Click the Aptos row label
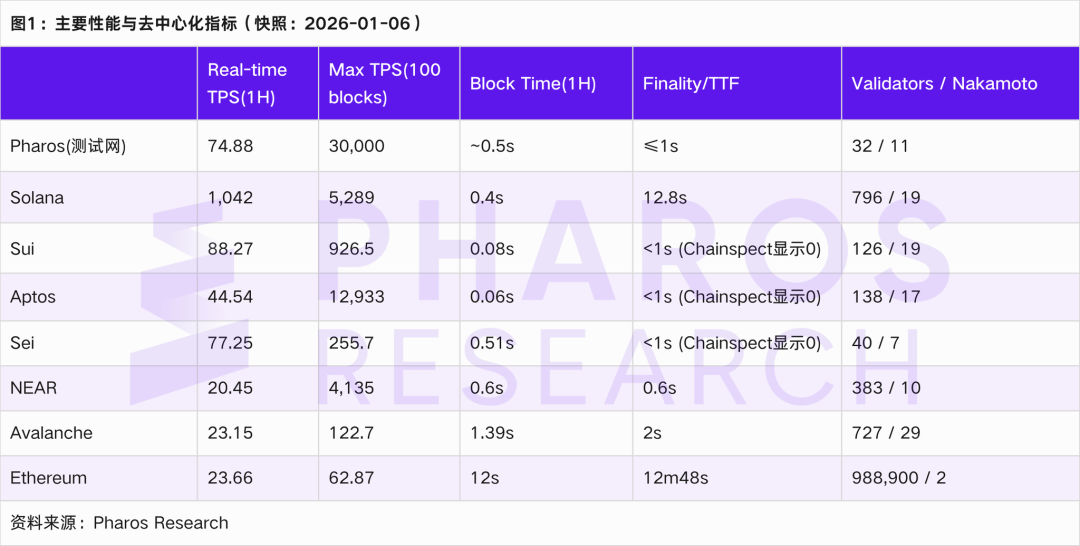This screenshot has height=546, width=1080. [x=33, y=297]
